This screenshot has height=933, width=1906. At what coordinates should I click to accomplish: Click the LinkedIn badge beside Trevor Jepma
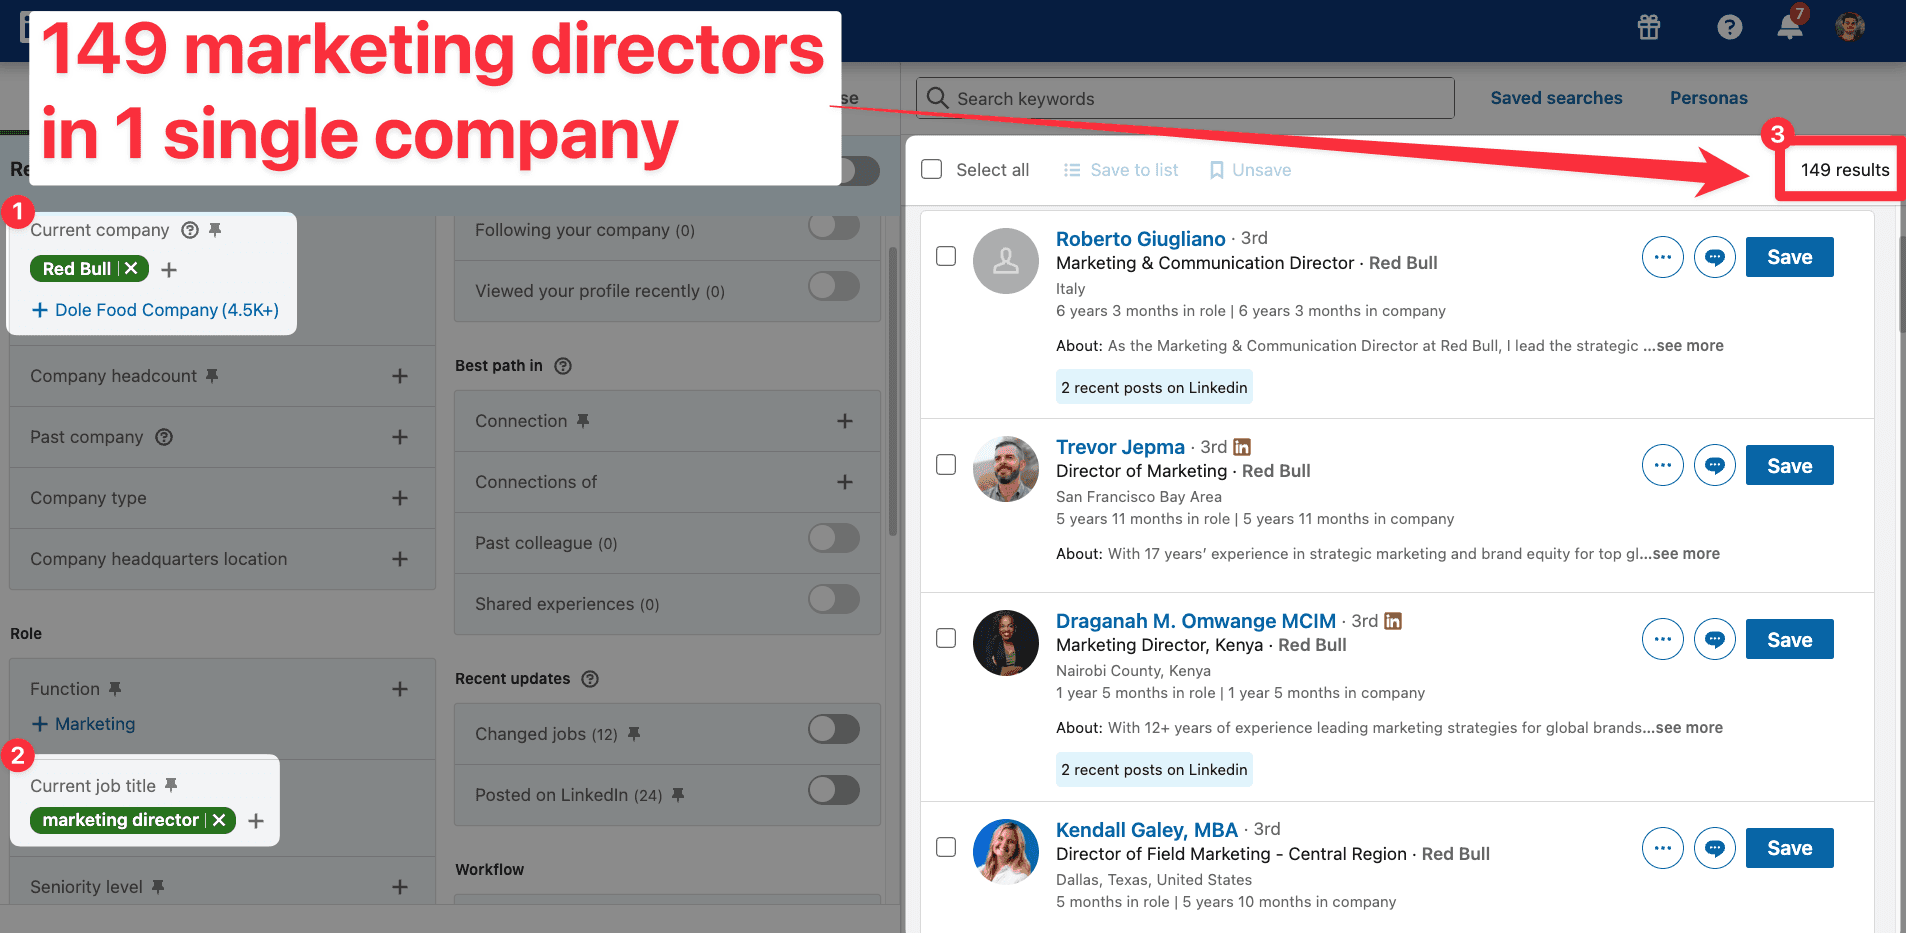pyautogui.click(x=1242, y=447)
